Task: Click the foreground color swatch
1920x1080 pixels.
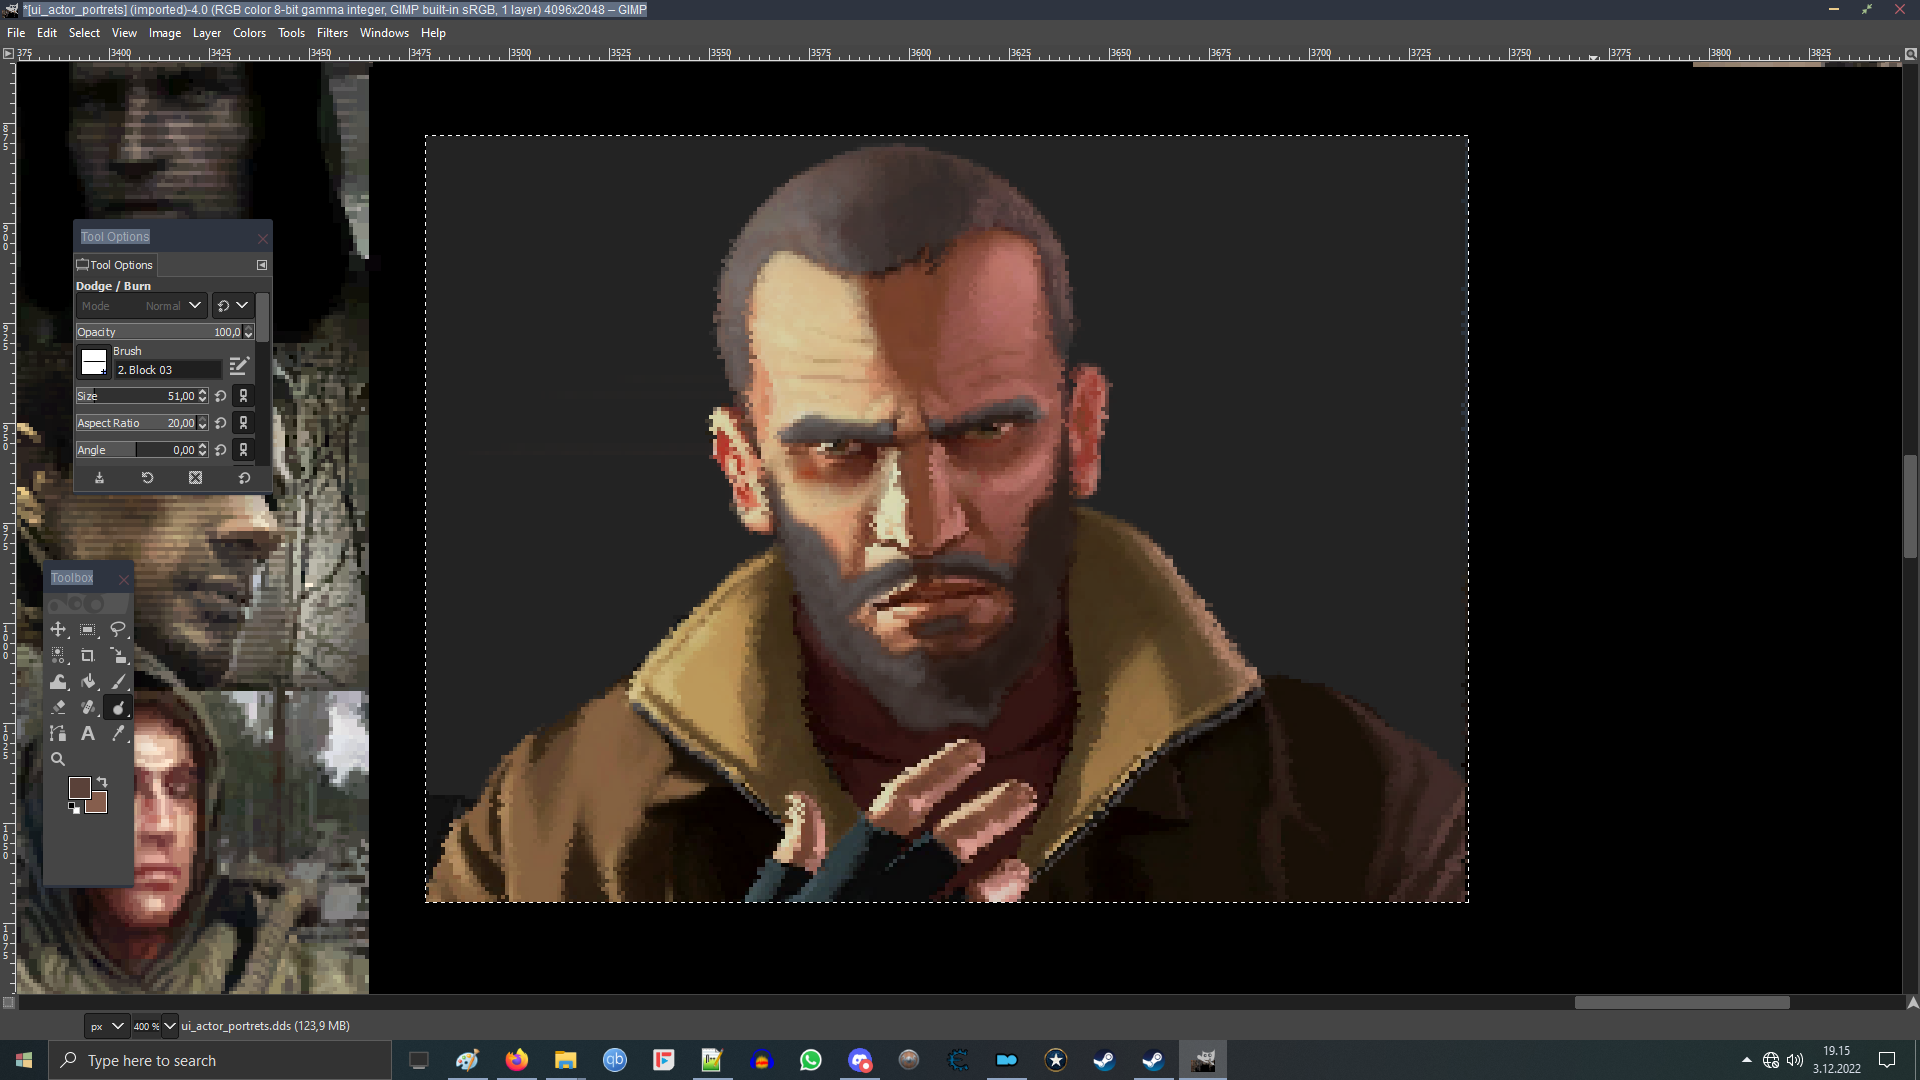Action: coord(79,788)
